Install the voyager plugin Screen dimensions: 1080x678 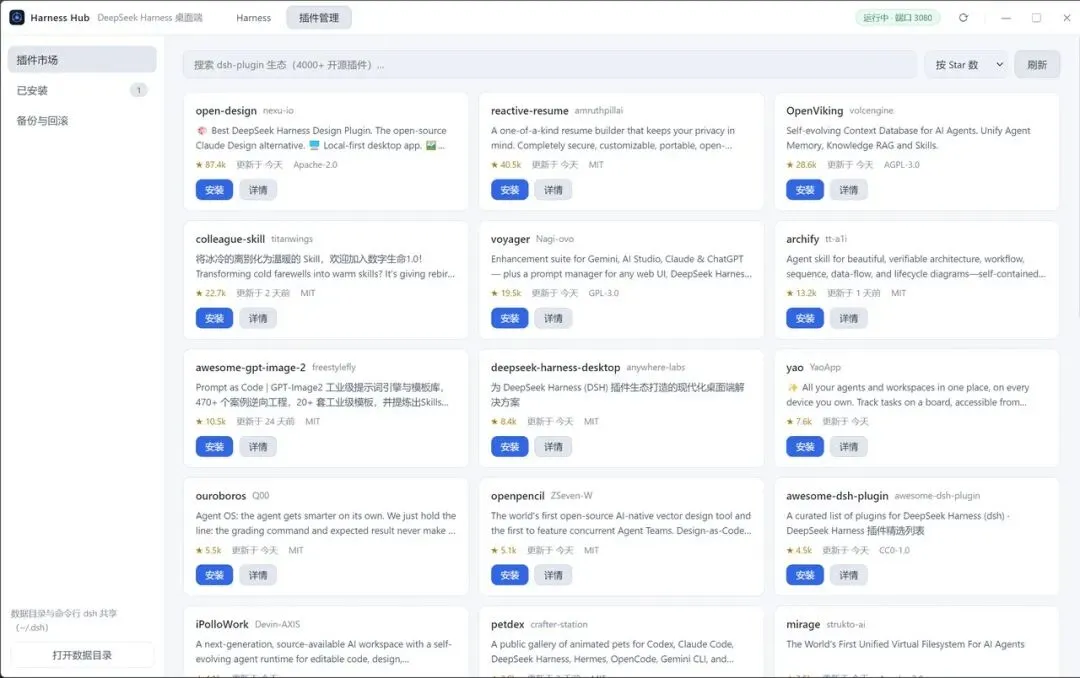[510, 318]
